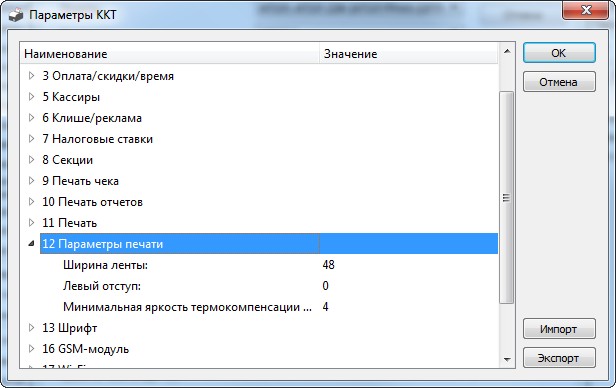
Task: Expand the 8 Секции node arrow
Action: click(x=31, y=160)
